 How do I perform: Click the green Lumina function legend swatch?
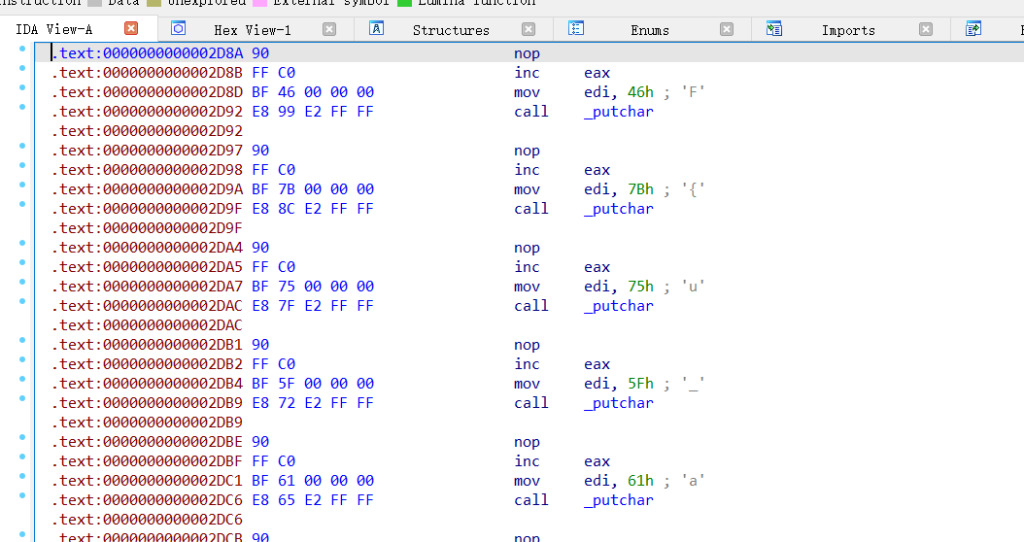click(x=404, y=3)
